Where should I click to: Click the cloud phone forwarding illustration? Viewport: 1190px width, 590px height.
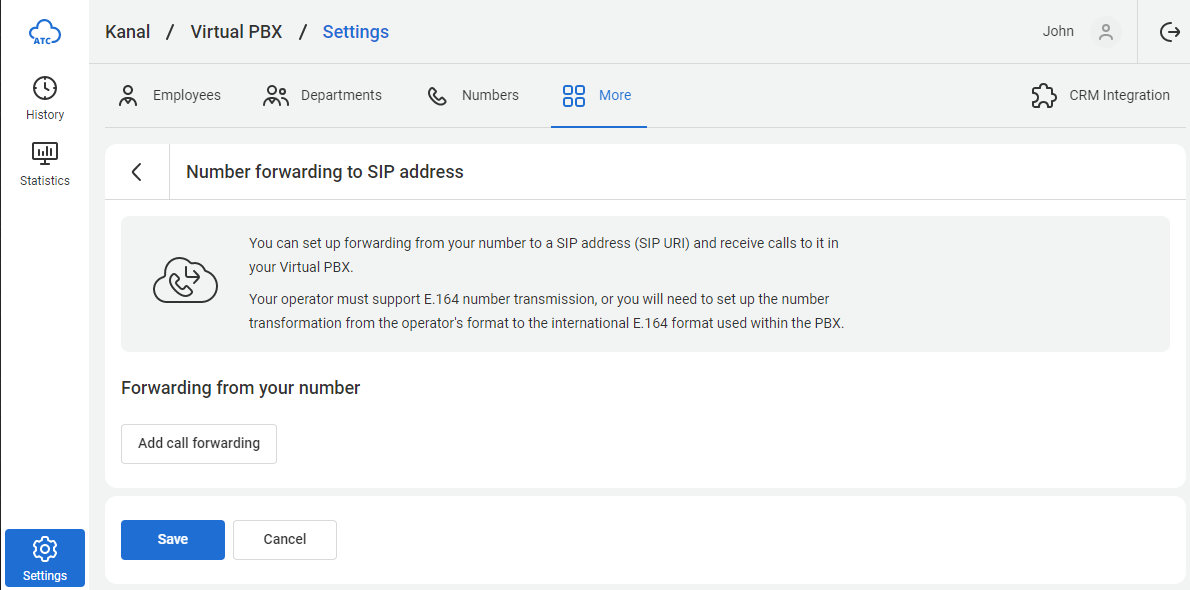point(185,280)
